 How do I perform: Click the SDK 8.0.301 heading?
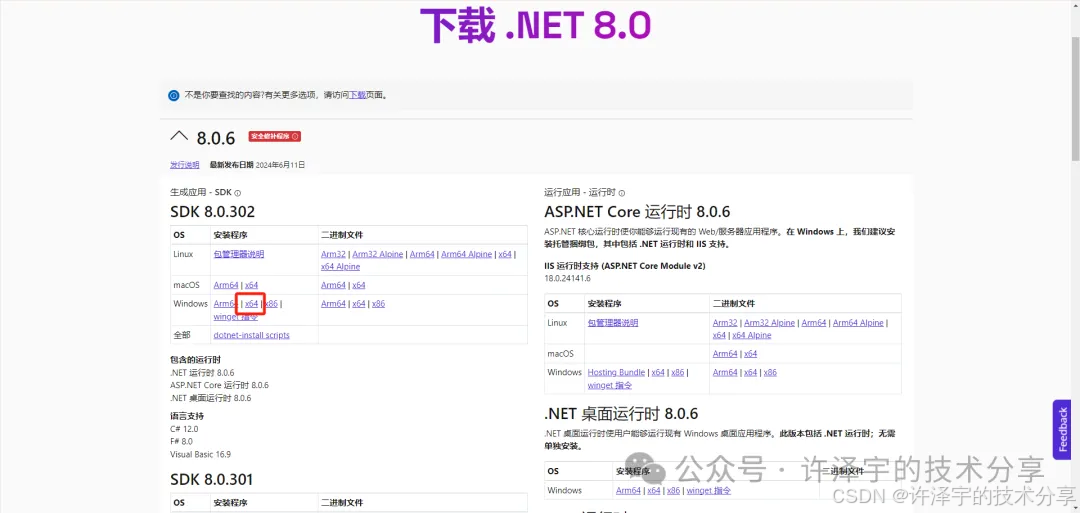click(211, 479)
